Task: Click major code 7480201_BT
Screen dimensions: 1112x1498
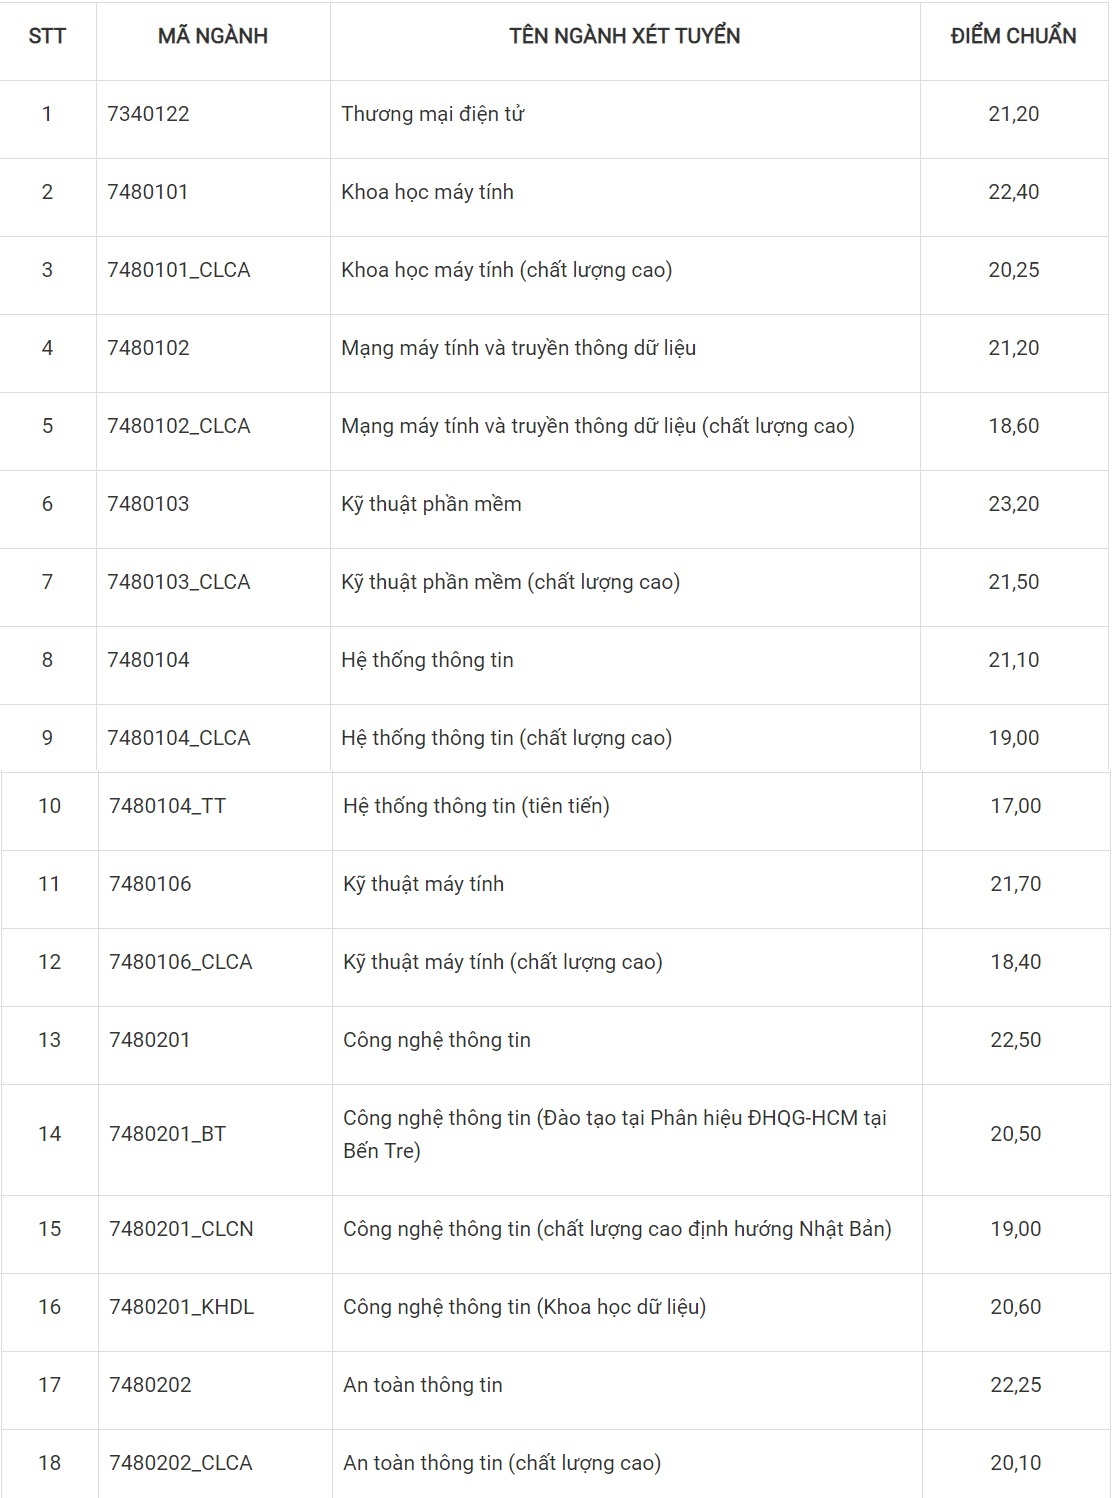Action: pyautogui.click(x=167, y=1134)
